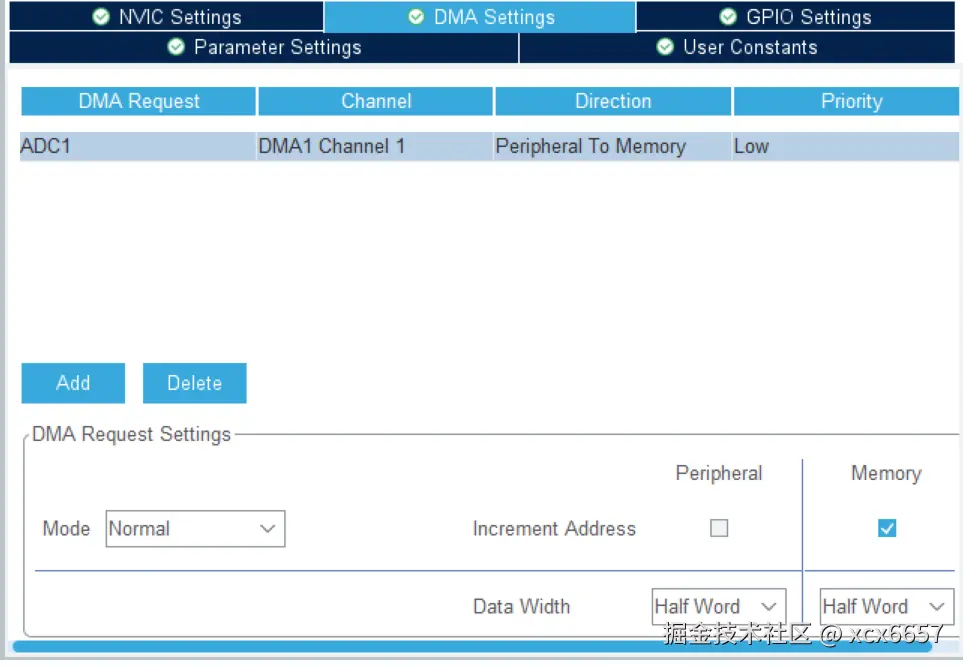
Task: Switch to the GPIO Settings tab
Action: click(795, 17)
